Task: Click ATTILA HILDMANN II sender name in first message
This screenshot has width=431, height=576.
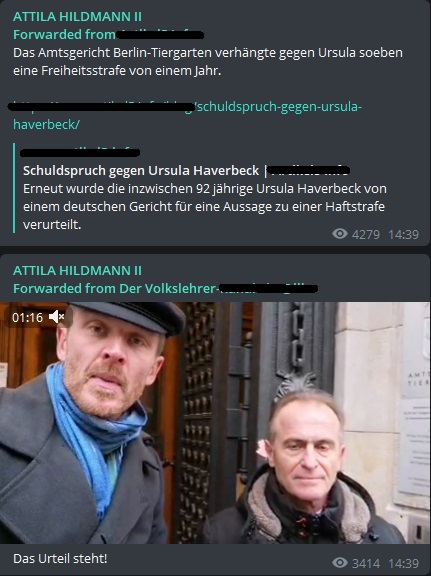Action: pos(77,17)
